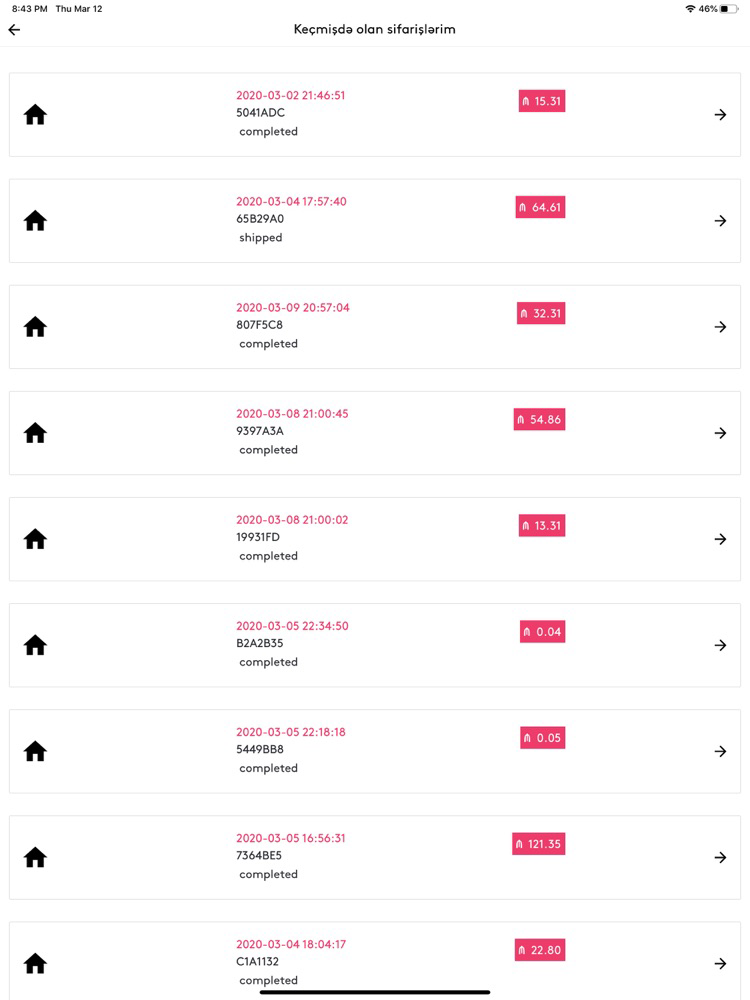Click home icon for order 19931FD

point(35,539)
